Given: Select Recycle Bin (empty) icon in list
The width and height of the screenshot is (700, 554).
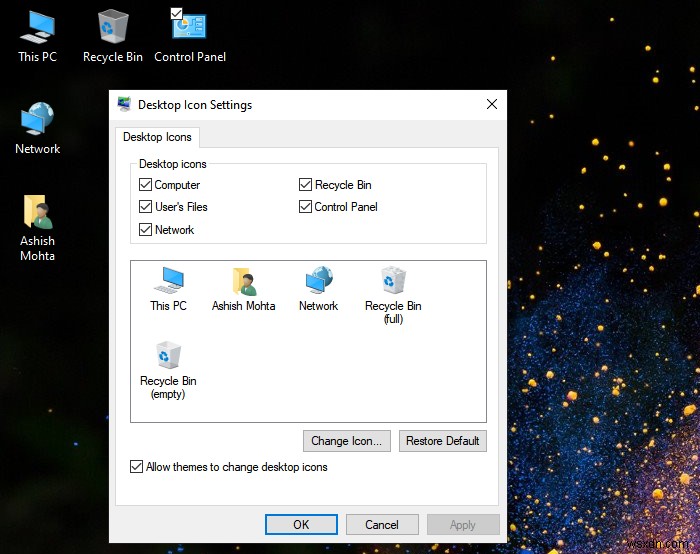Looking at the screenshot, I should click(168, 371).
